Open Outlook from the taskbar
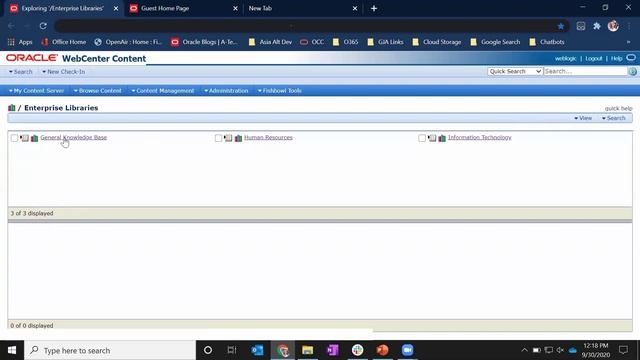 [x=258, y=350]
